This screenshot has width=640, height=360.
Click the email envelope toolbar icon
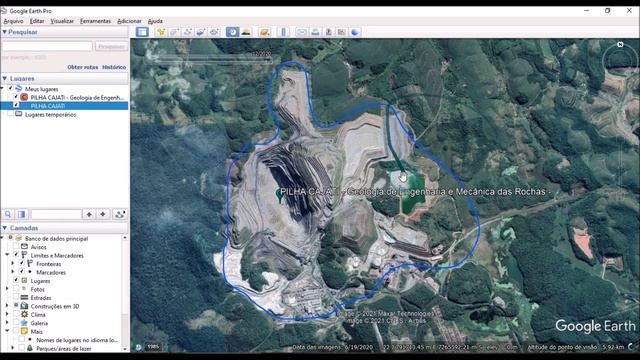[x=302, y=32]
